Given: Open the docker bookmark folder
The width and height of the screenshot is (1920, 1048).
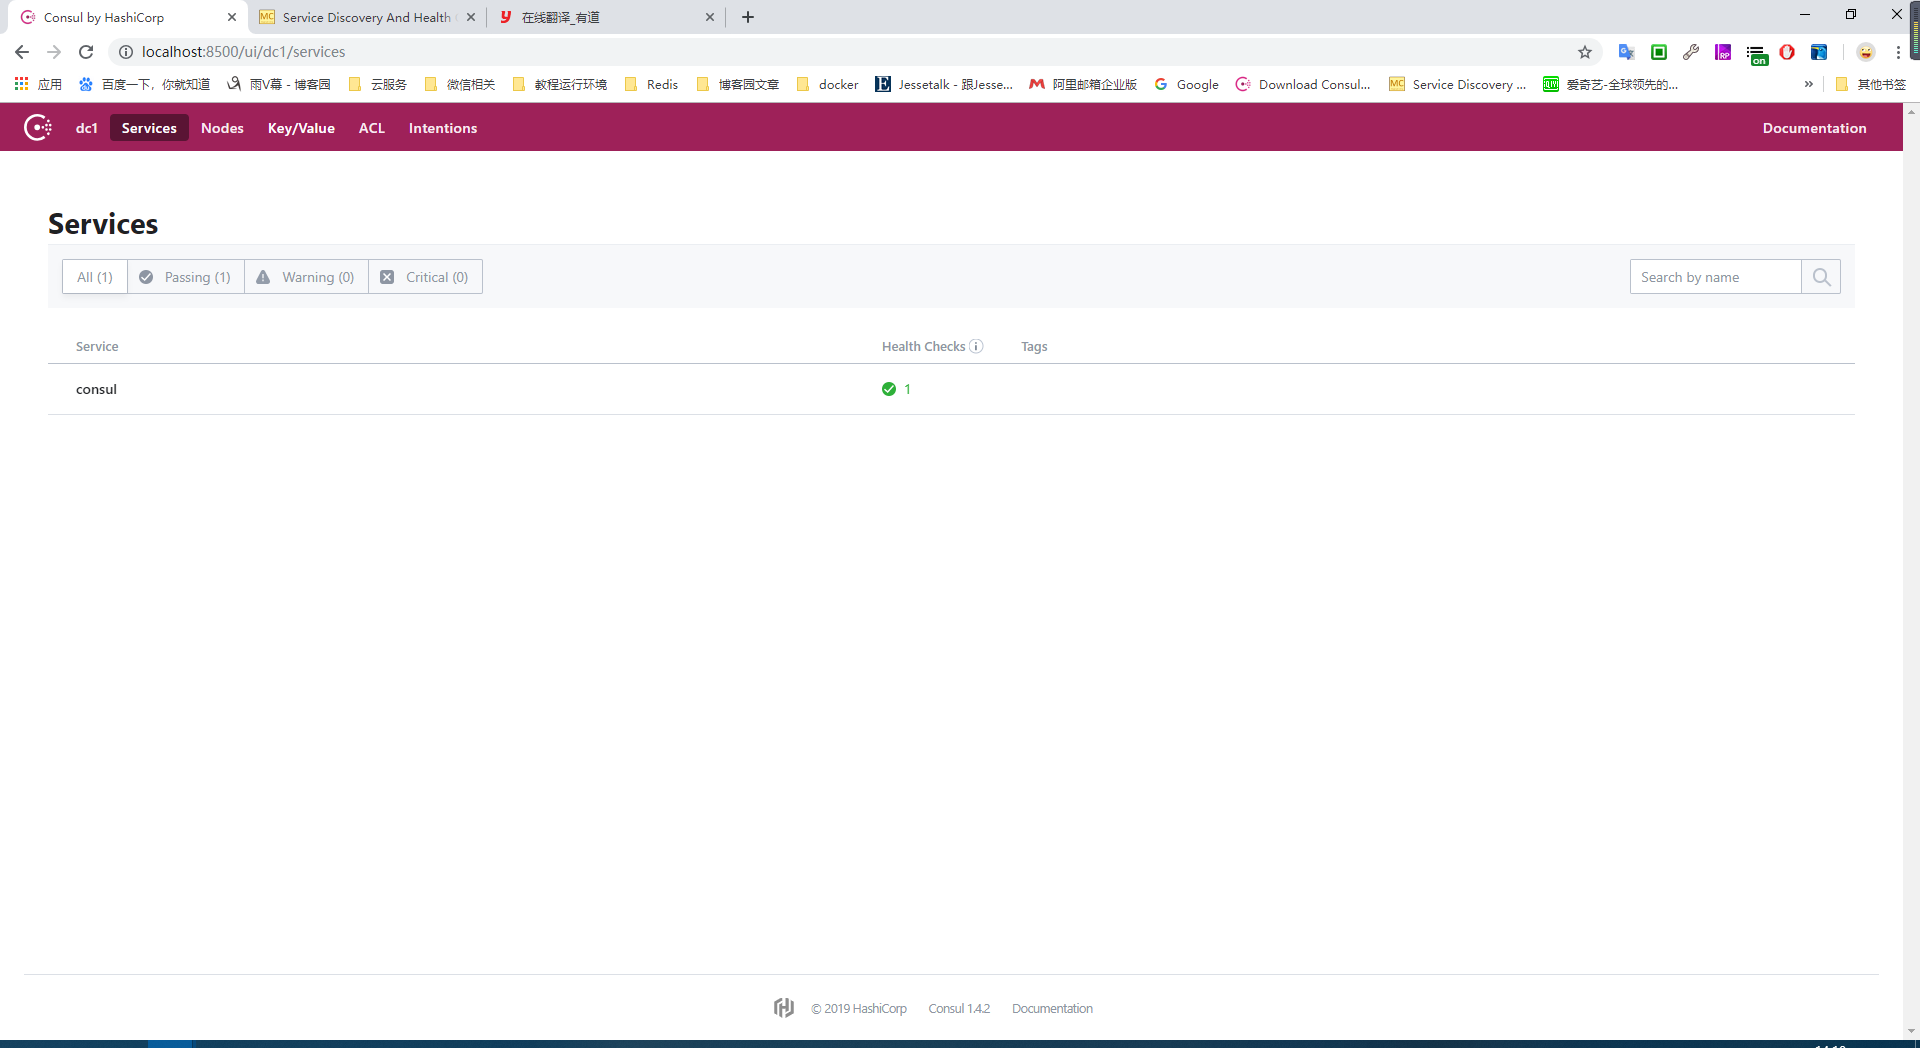Looking at the screenshot, I should click(x=828, y=84).
